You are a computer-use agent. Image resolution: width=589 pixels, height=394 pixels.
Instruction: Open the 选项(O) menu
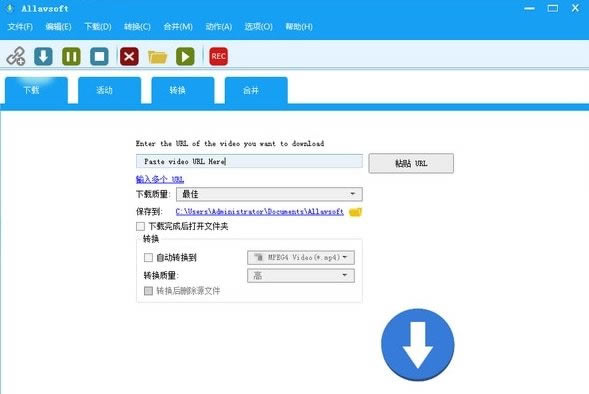click(x=258, y=27)
